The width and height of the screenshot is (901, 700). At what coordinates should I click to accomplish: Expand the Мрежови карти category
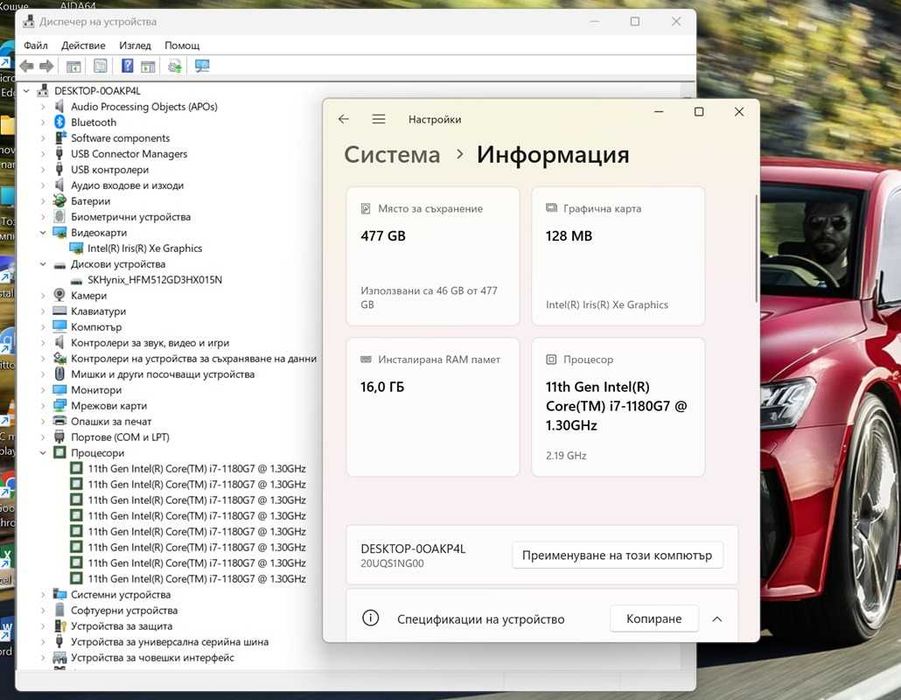pyautogui.click(x=43, y=406)
